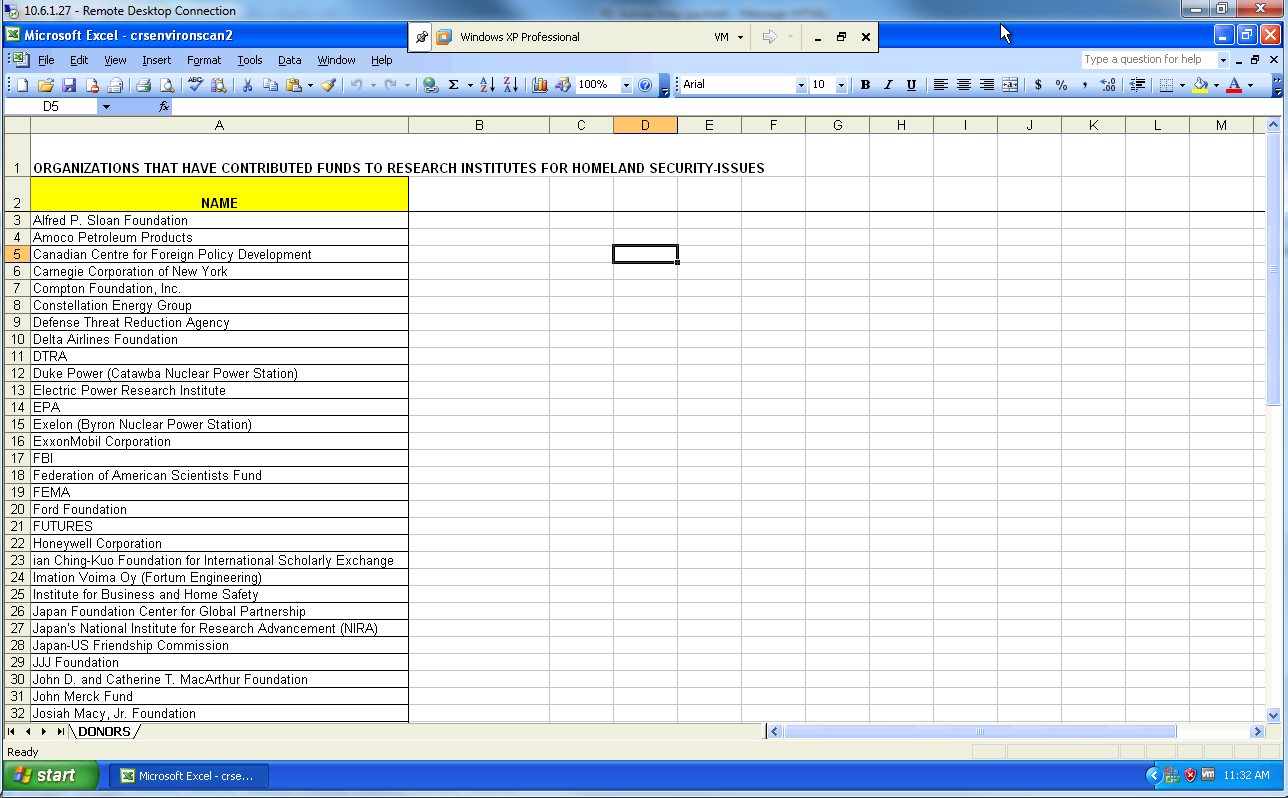
Task: Open the 100% zoom dropdown
Action: pyautogui.click(x=626, y=86)
